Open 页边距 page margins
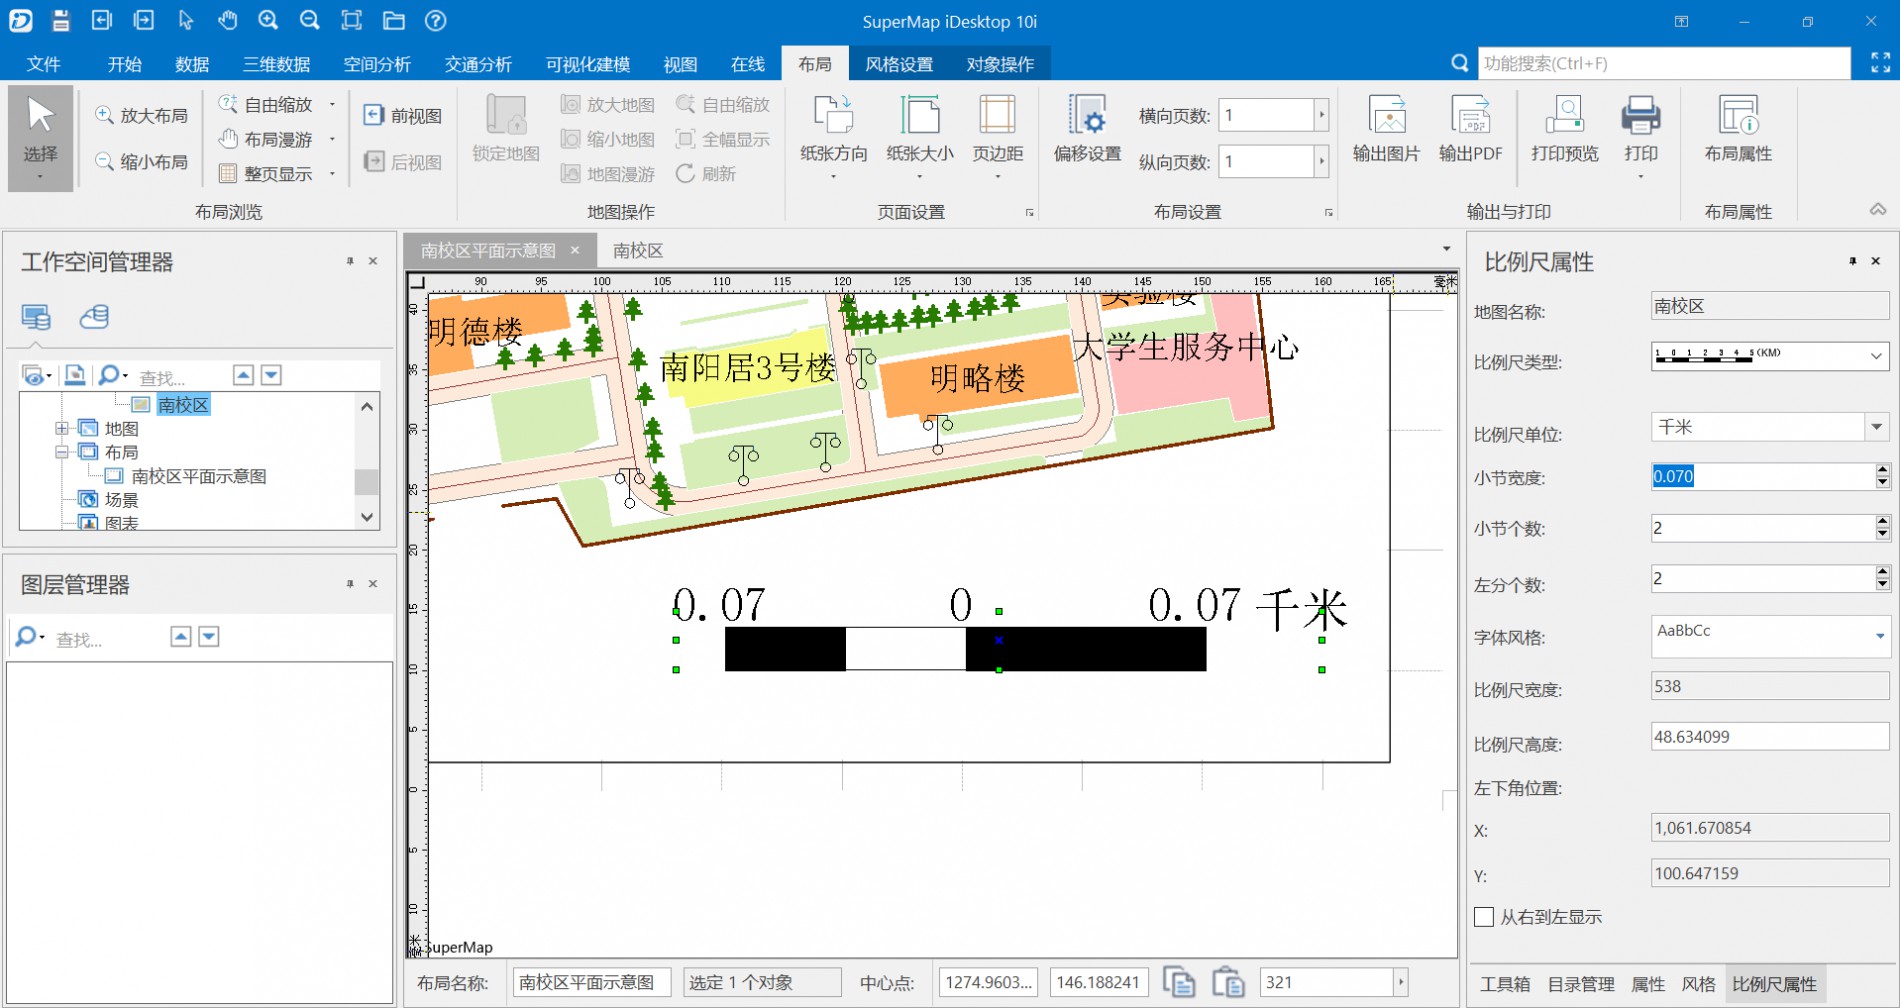Image resolution: width=1900 pixels, height=1008 pixels. click(x=997, y=138)
